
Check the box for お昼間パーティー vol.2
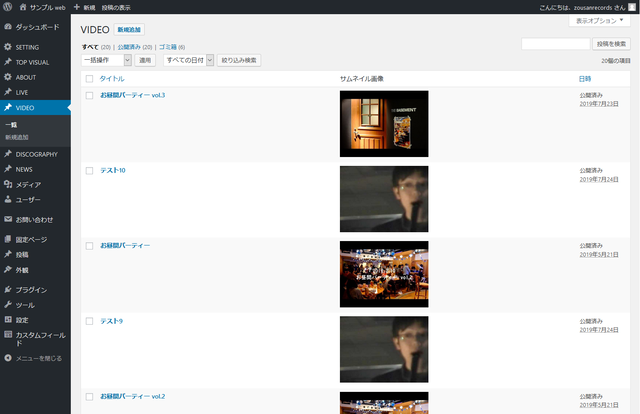click(x=89, y=396)
